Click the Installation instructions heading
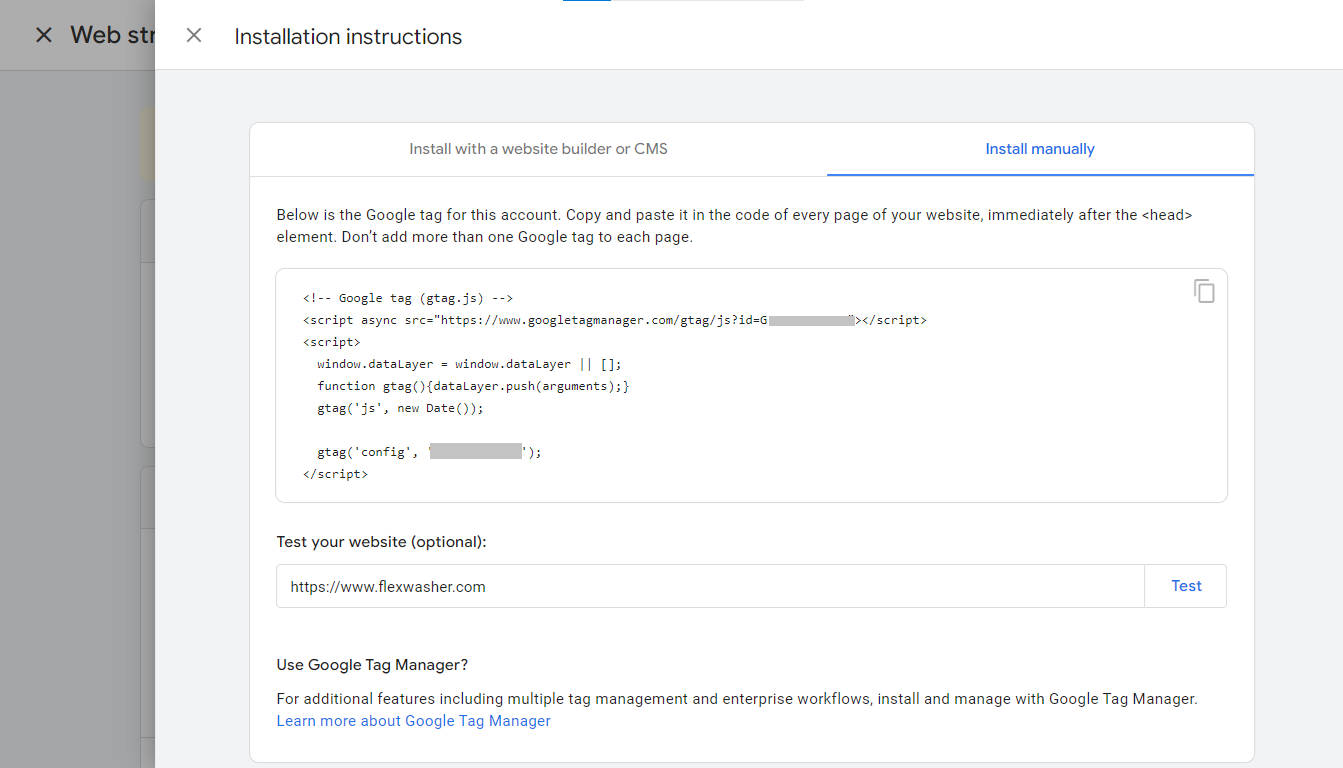 348,37
